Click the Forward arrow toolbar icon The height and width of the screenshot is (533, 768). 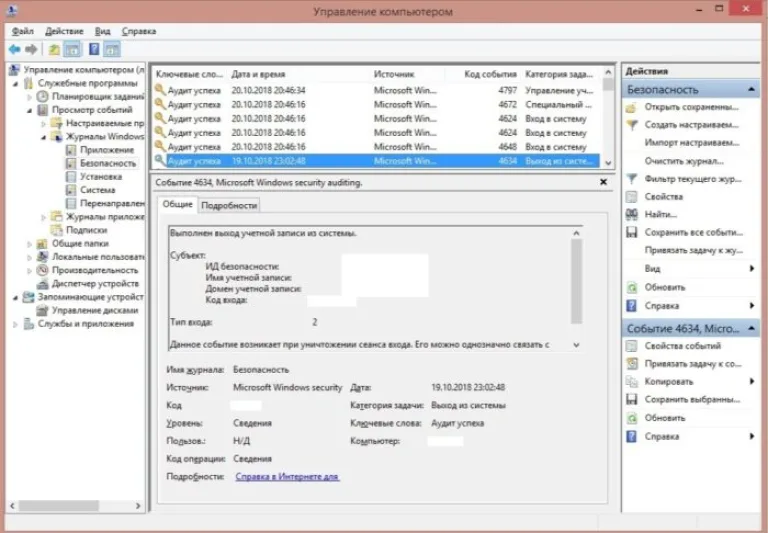point(31,49)
